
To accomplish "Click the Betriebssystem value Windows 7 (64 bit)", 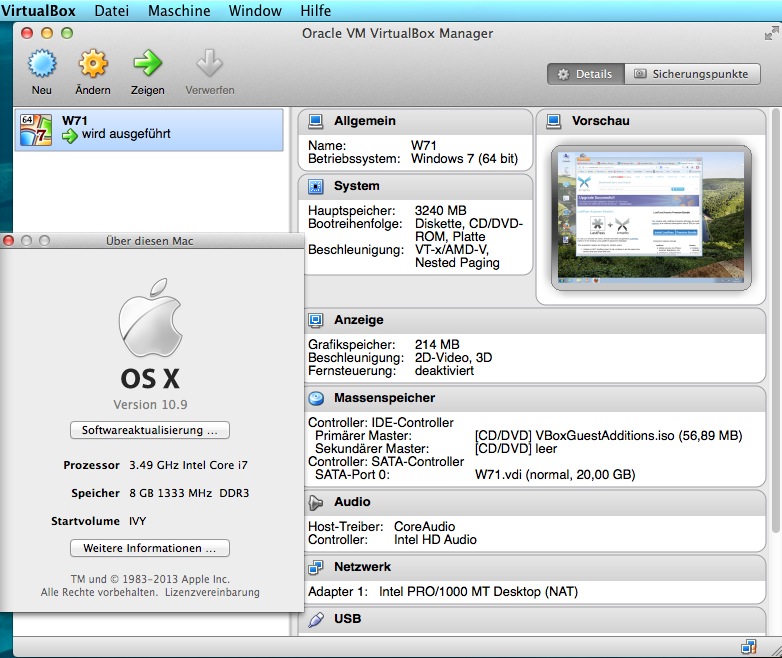I will [464, 159].
